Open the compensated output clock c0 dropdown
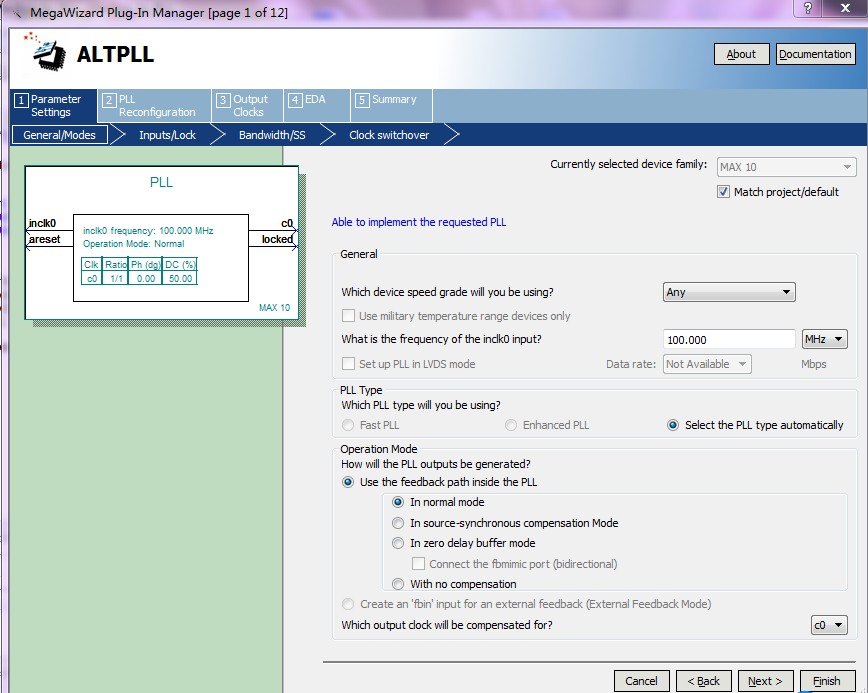 coord(829,625)
